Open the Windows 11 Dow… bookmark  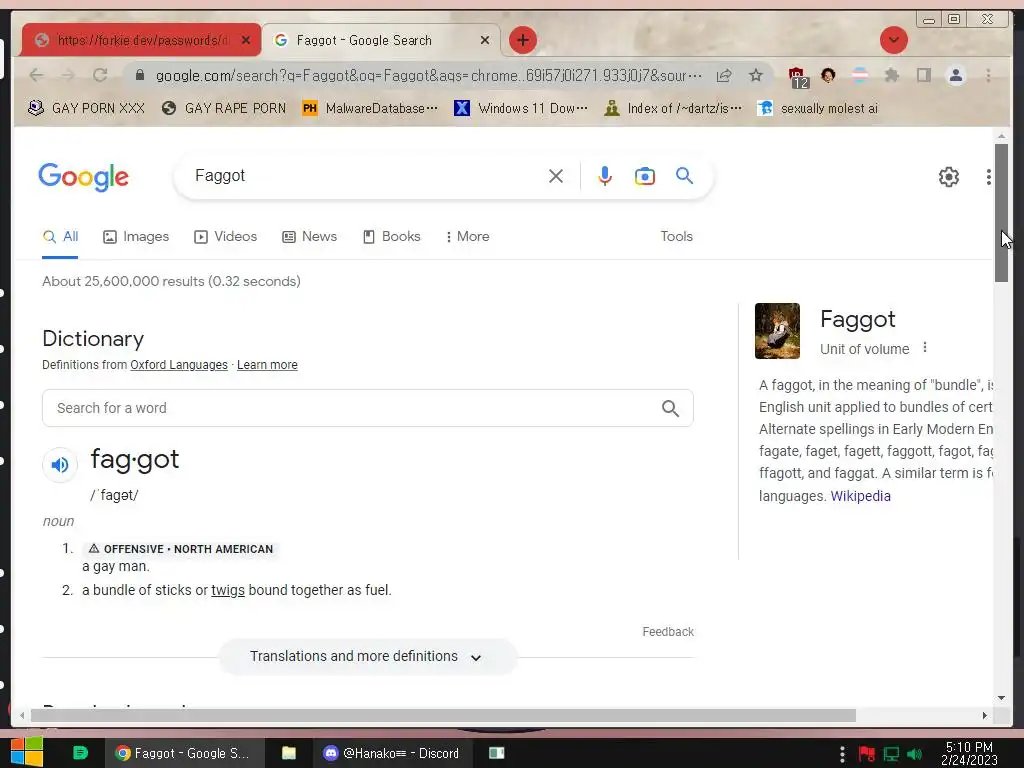[521, 108]
